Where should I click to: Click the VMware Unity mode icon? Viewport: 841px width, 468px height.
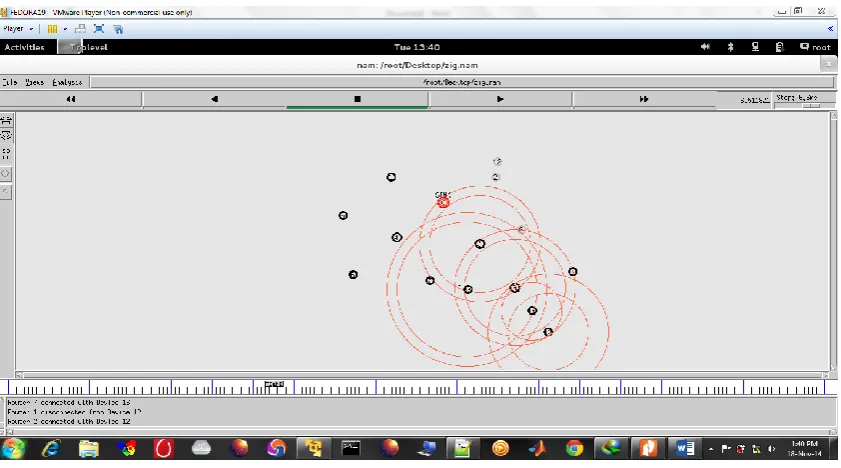[118, 29]
